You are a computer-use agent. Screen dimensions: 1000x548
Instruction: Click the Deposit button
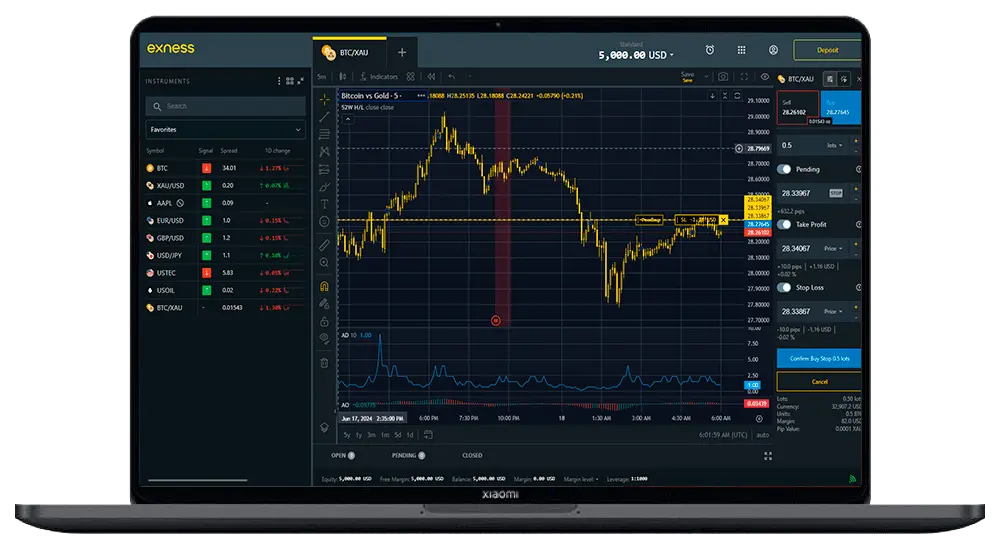tap(826, 50)
